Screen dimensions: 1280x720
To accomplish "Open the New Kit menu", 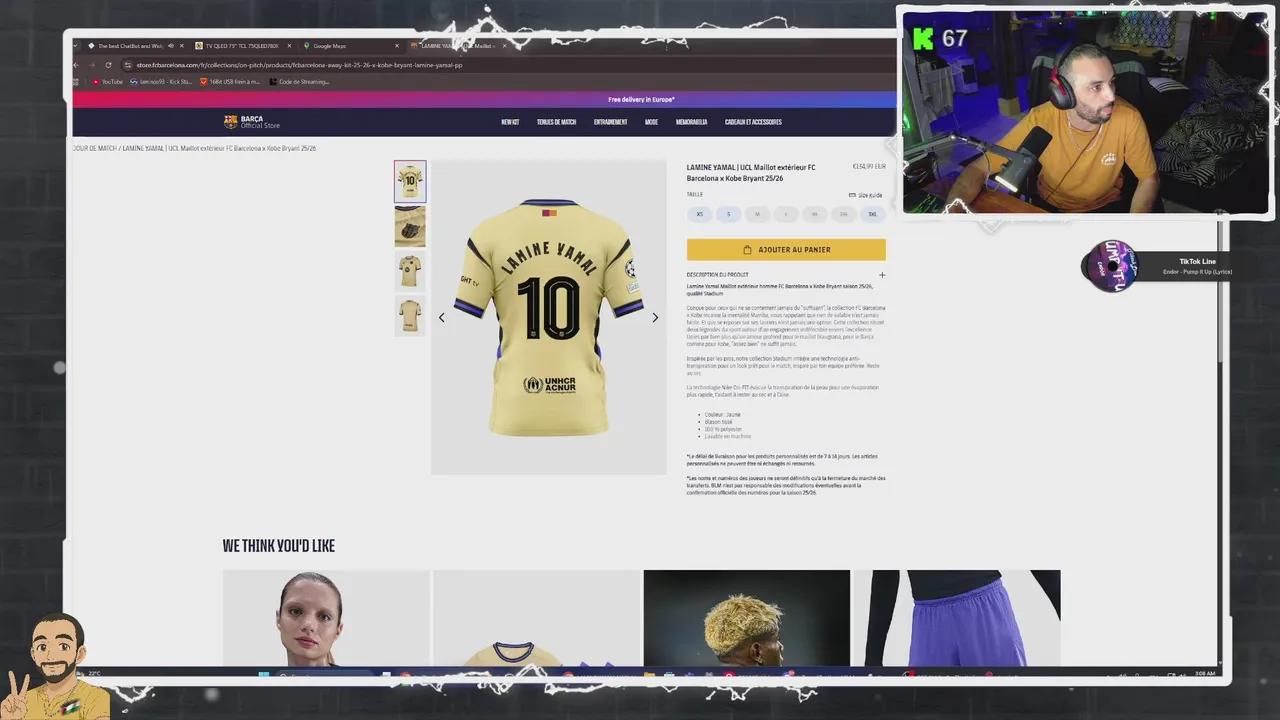I will [510, 122].
